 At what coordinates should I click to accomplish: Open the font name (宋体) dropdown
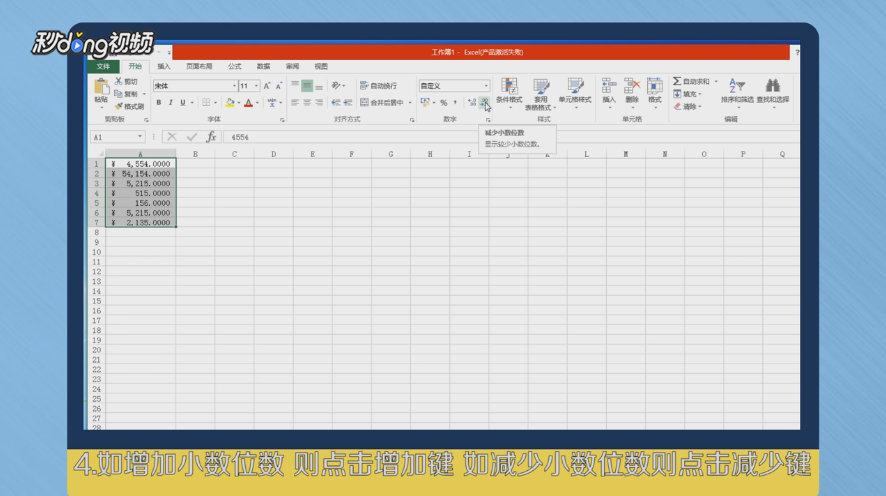(234, 86)
